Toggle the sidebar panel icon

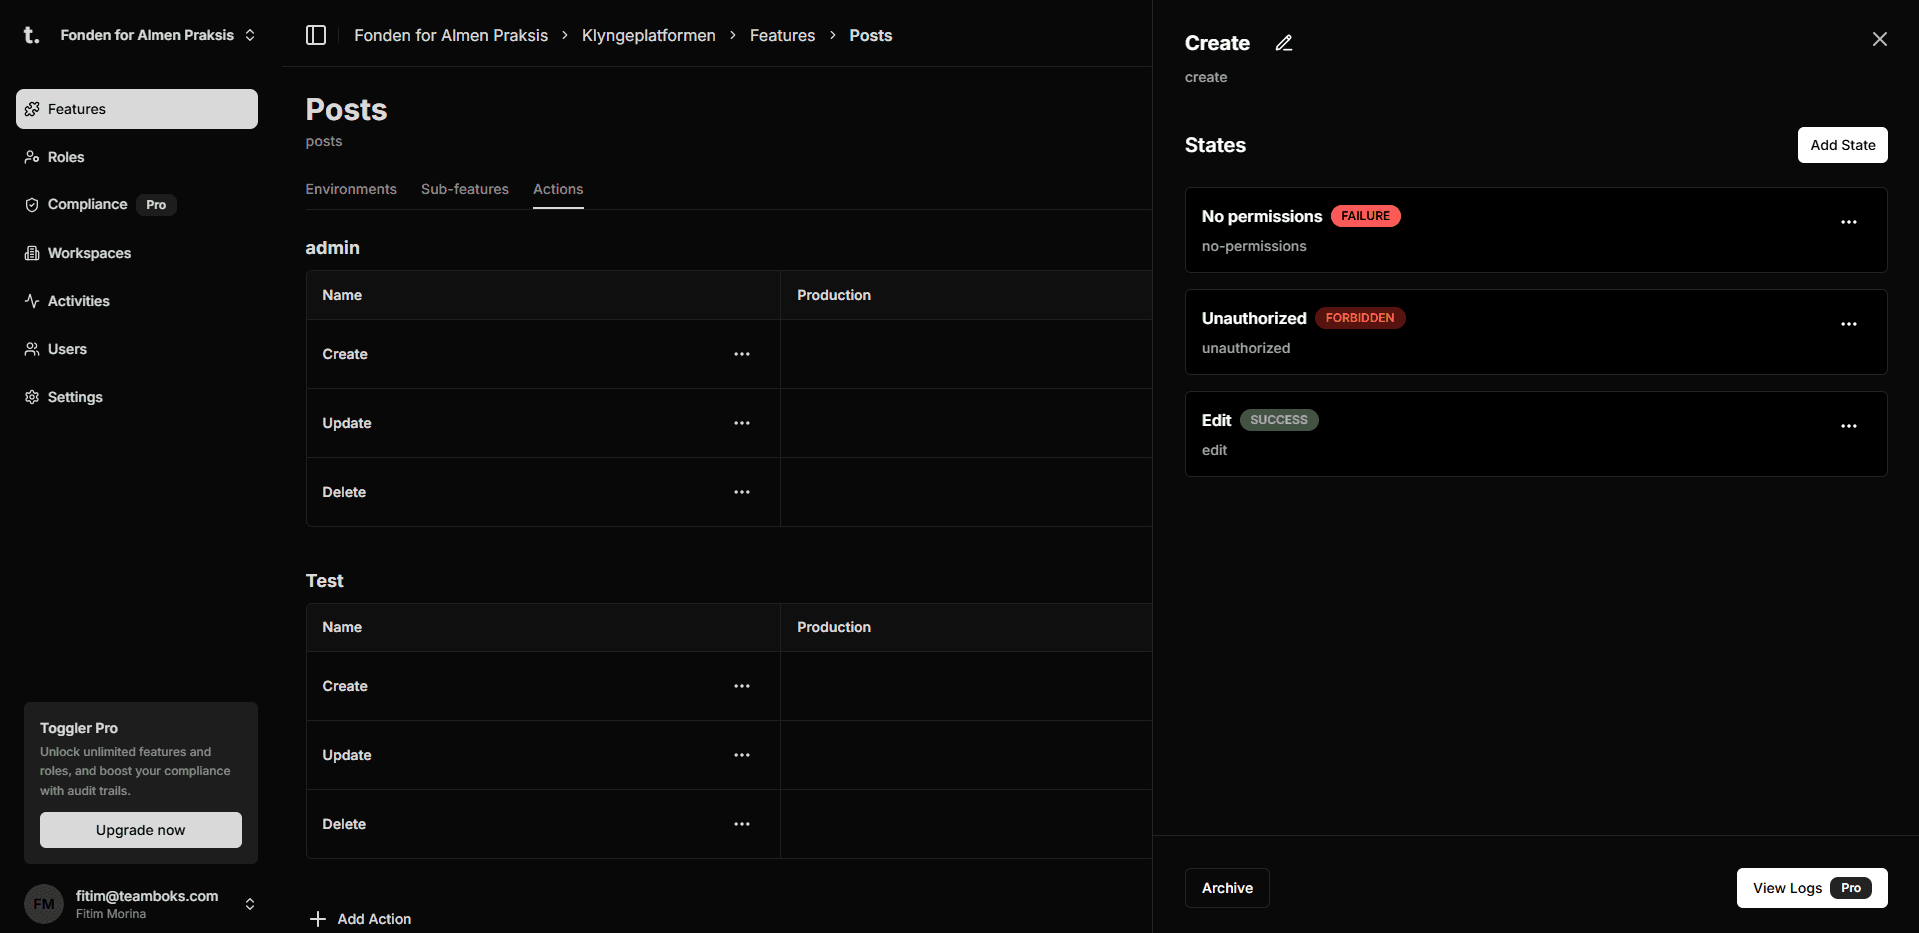(316, 35)
